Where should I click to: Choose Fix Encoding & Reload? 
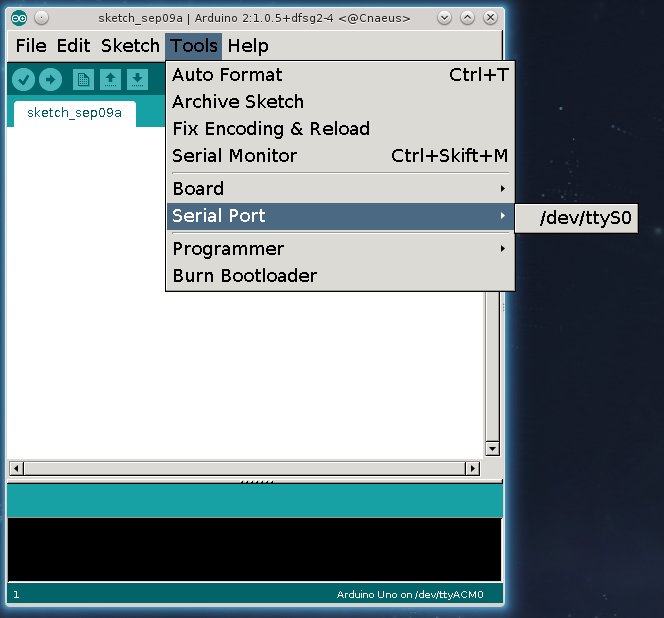click(340, 129)
